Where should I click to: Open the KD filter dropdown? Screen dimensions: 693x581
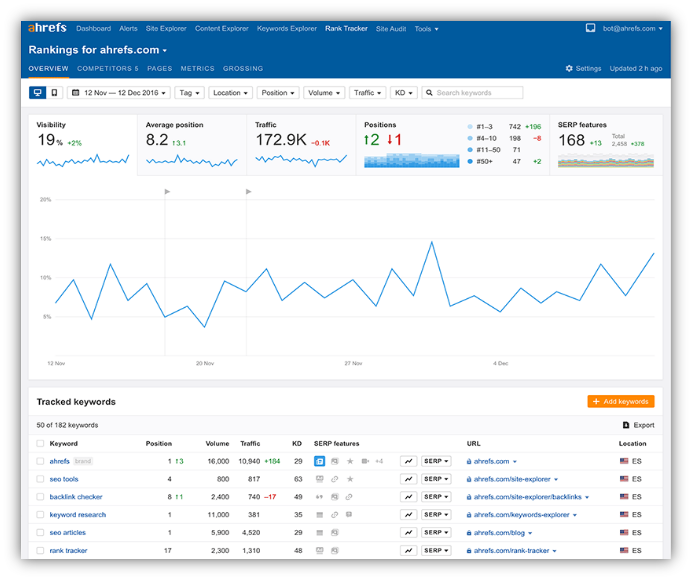(x=404, y=93)
